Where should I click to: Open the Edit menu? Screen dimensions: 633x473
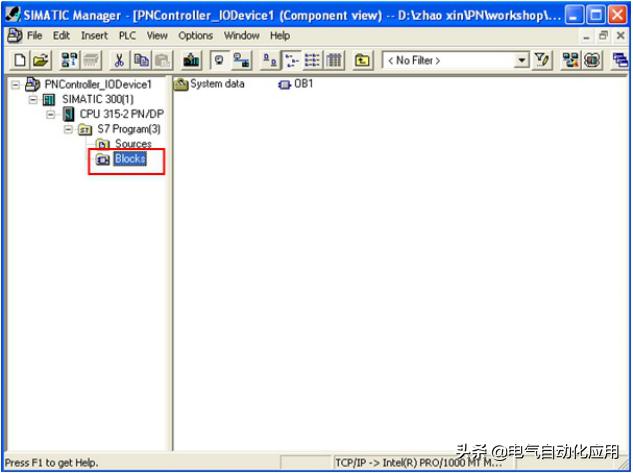point(61,36)
